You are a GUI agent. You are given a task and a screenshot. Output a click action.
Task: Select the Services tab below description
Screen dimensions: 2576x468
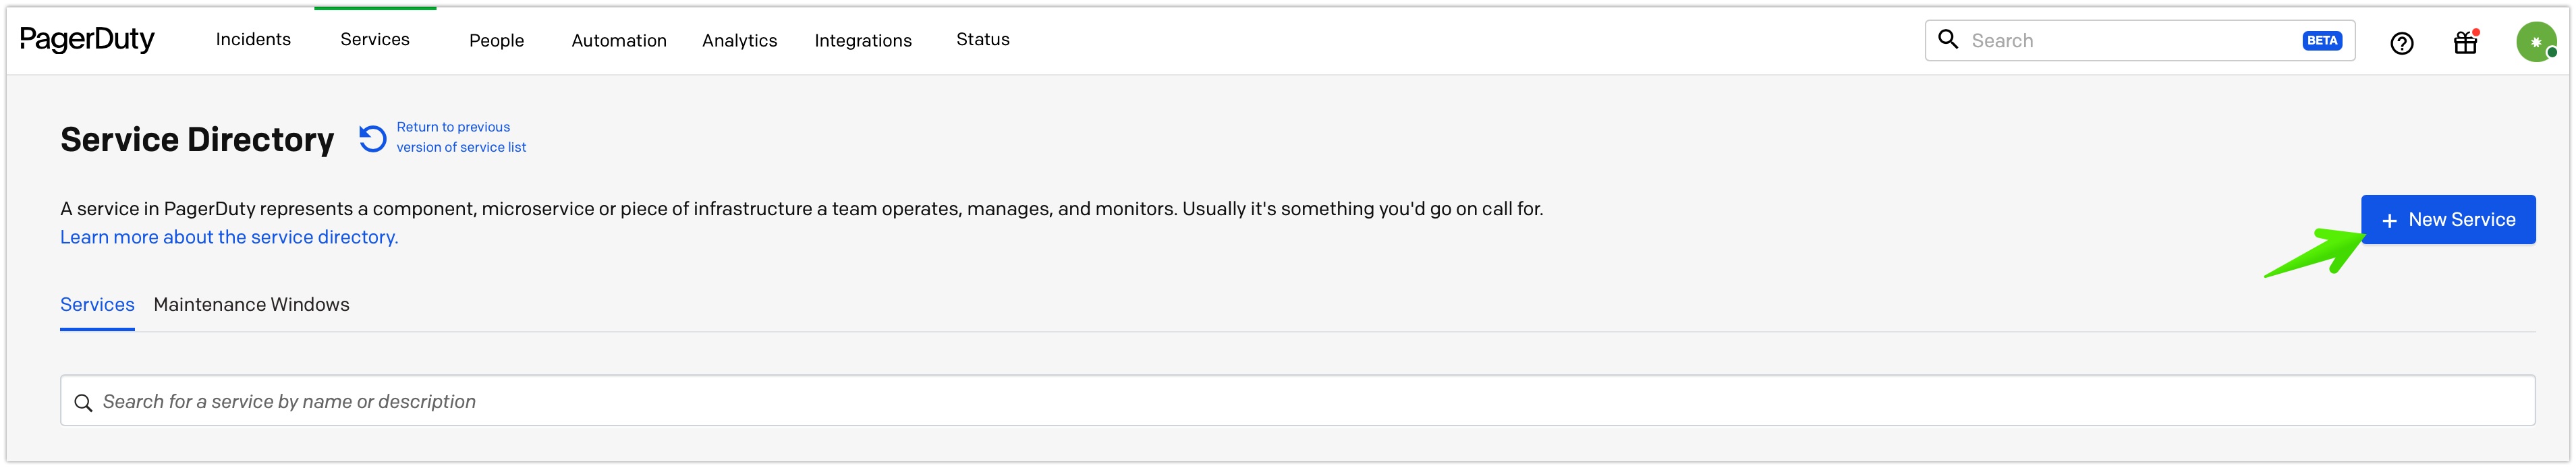click(x=97, y=304)
